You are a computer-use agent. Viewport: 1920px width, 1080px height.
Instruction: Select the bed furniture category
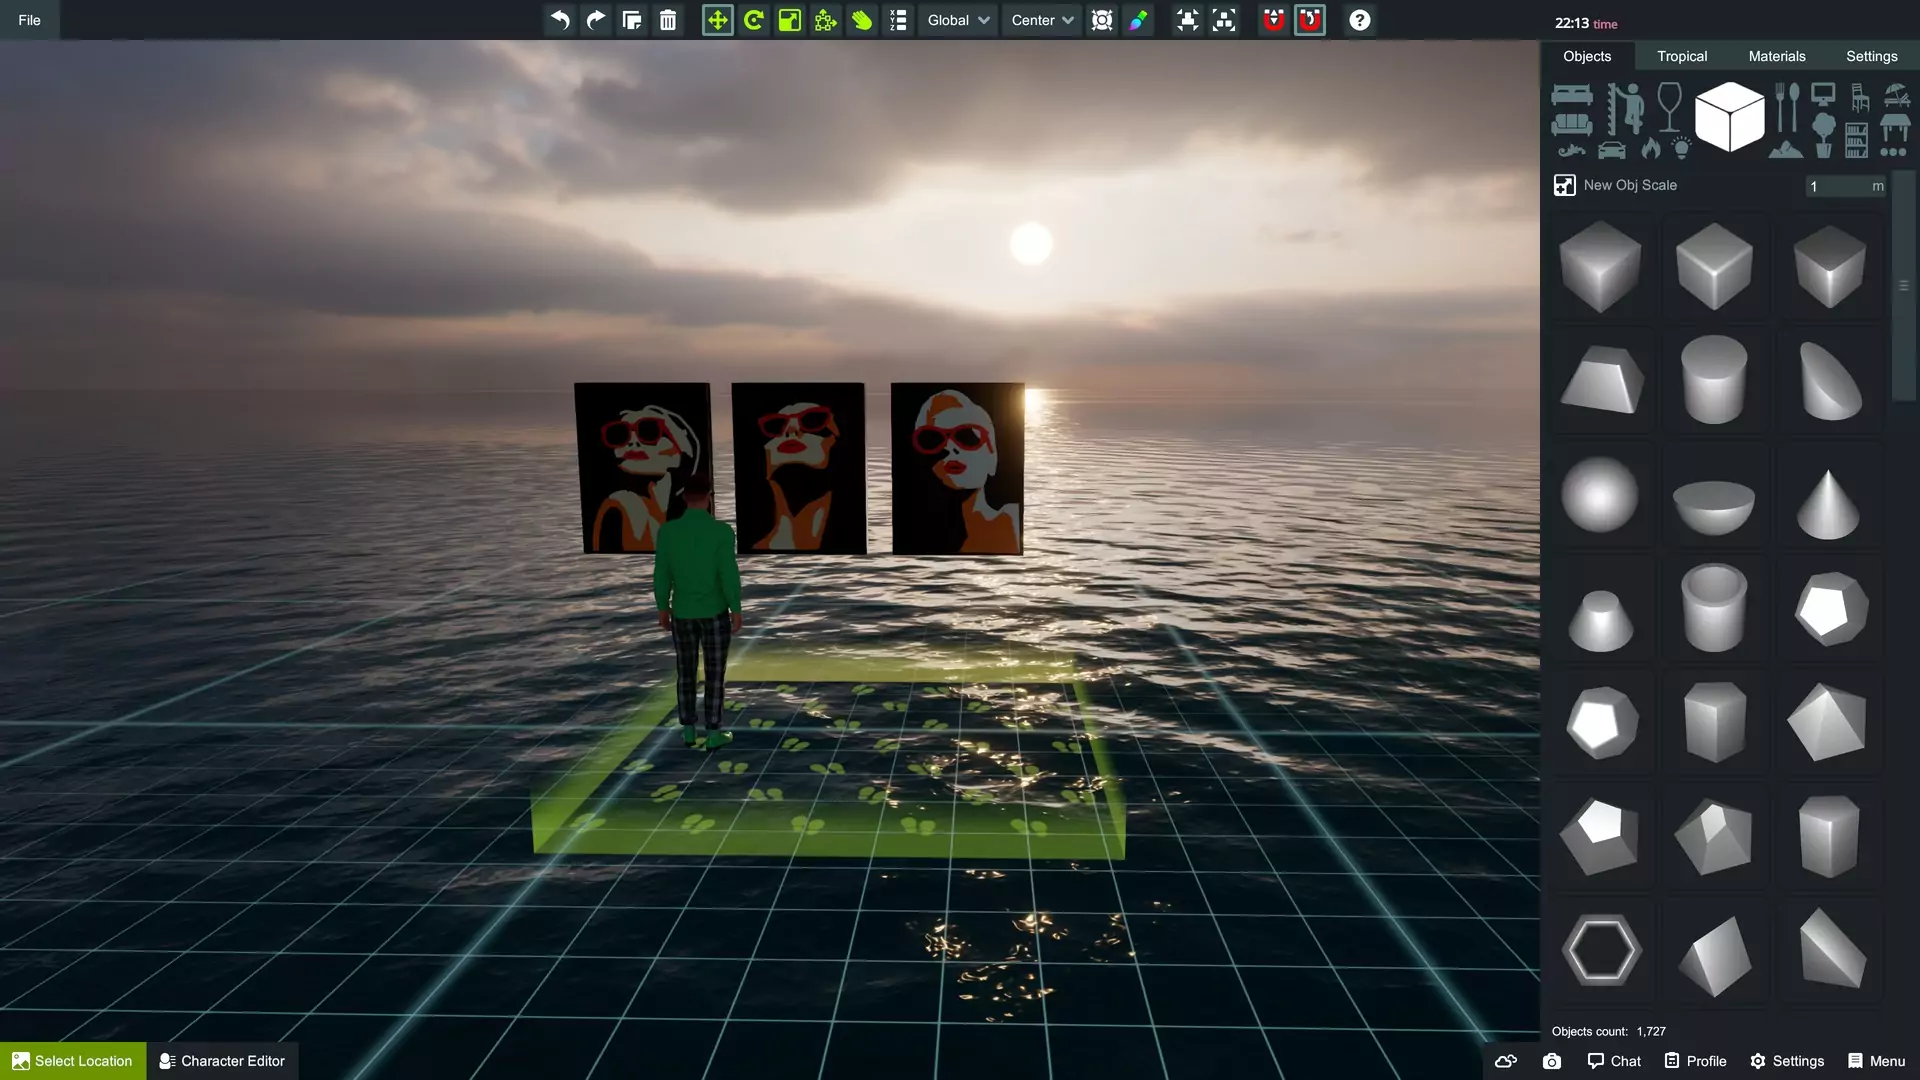click(x=1572, y=95)
